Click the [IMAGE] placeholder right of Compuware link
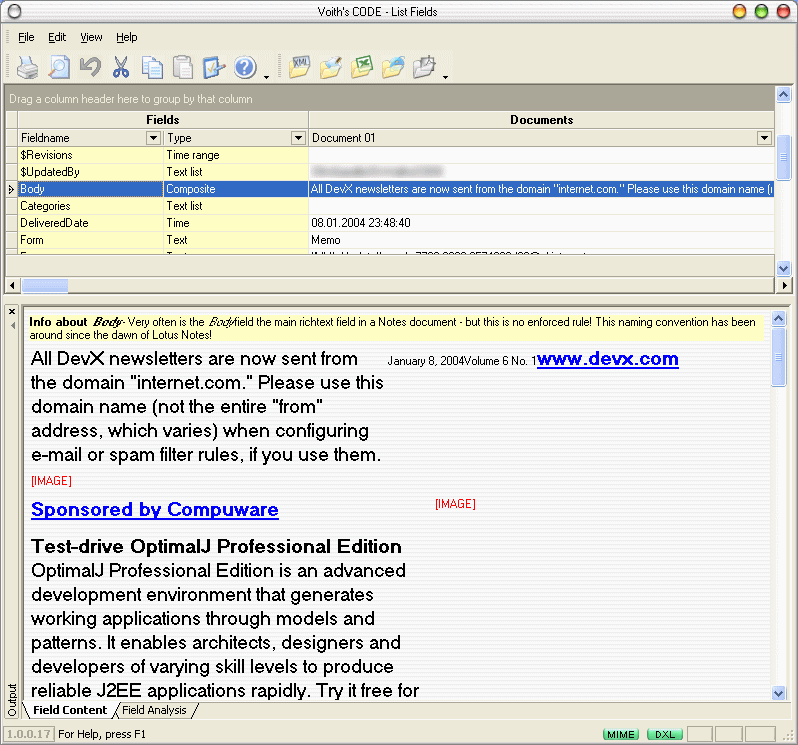 (x=455, y=504)
